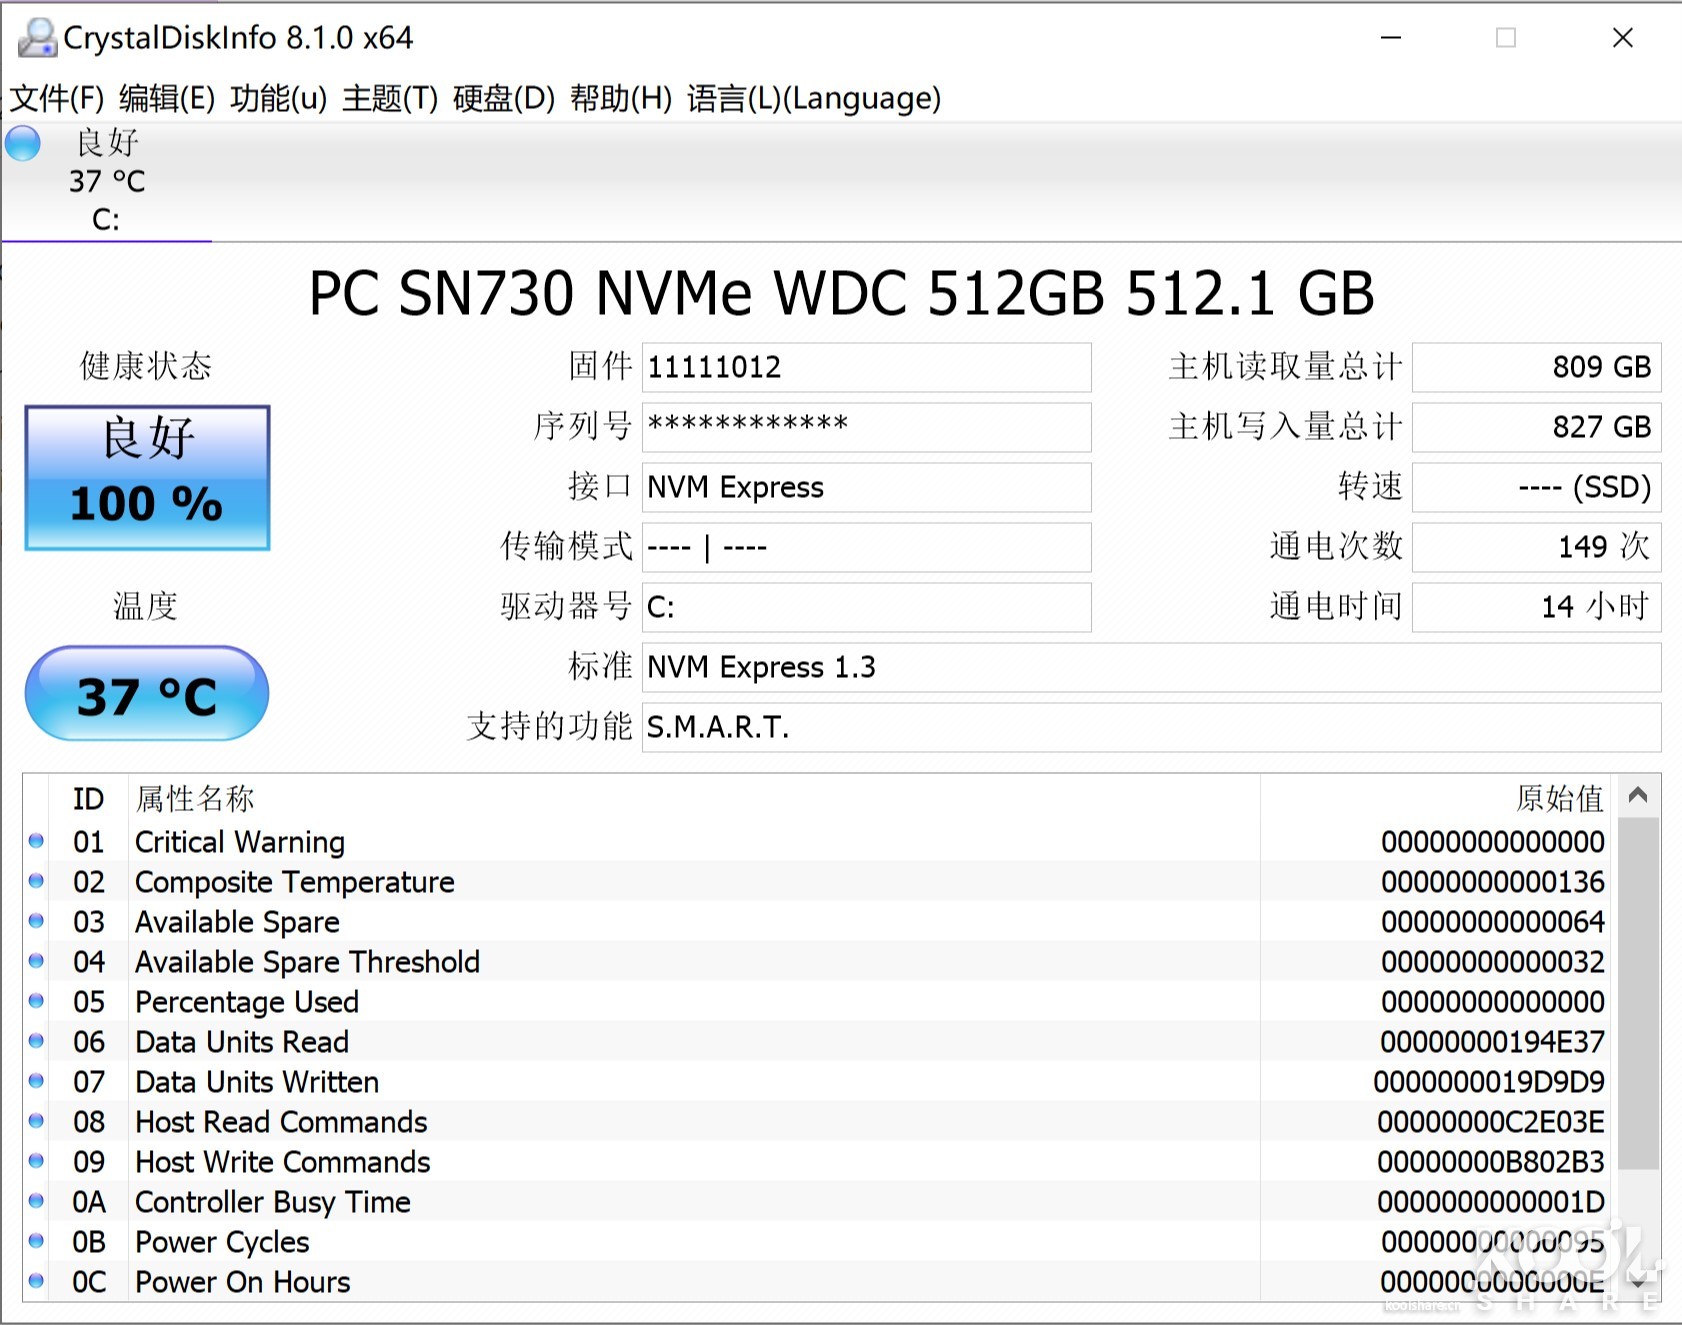Click the firmware version field showing 11111012
The width and height of the screenshot is (1682, 1325).
pos(866,367)
